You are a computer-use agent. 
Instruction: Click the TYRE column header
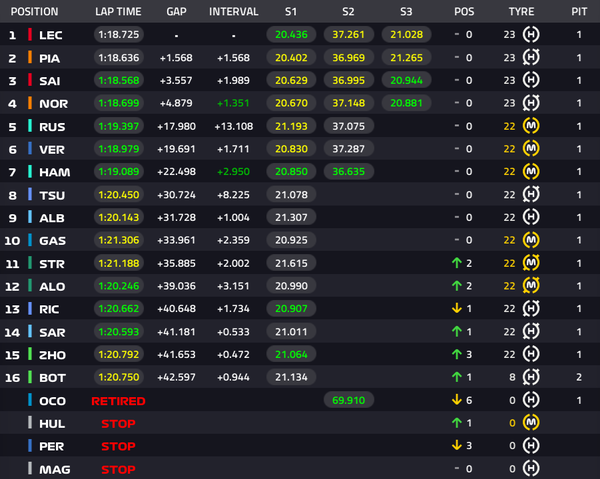pyautogui.click(x=521, y=11)
